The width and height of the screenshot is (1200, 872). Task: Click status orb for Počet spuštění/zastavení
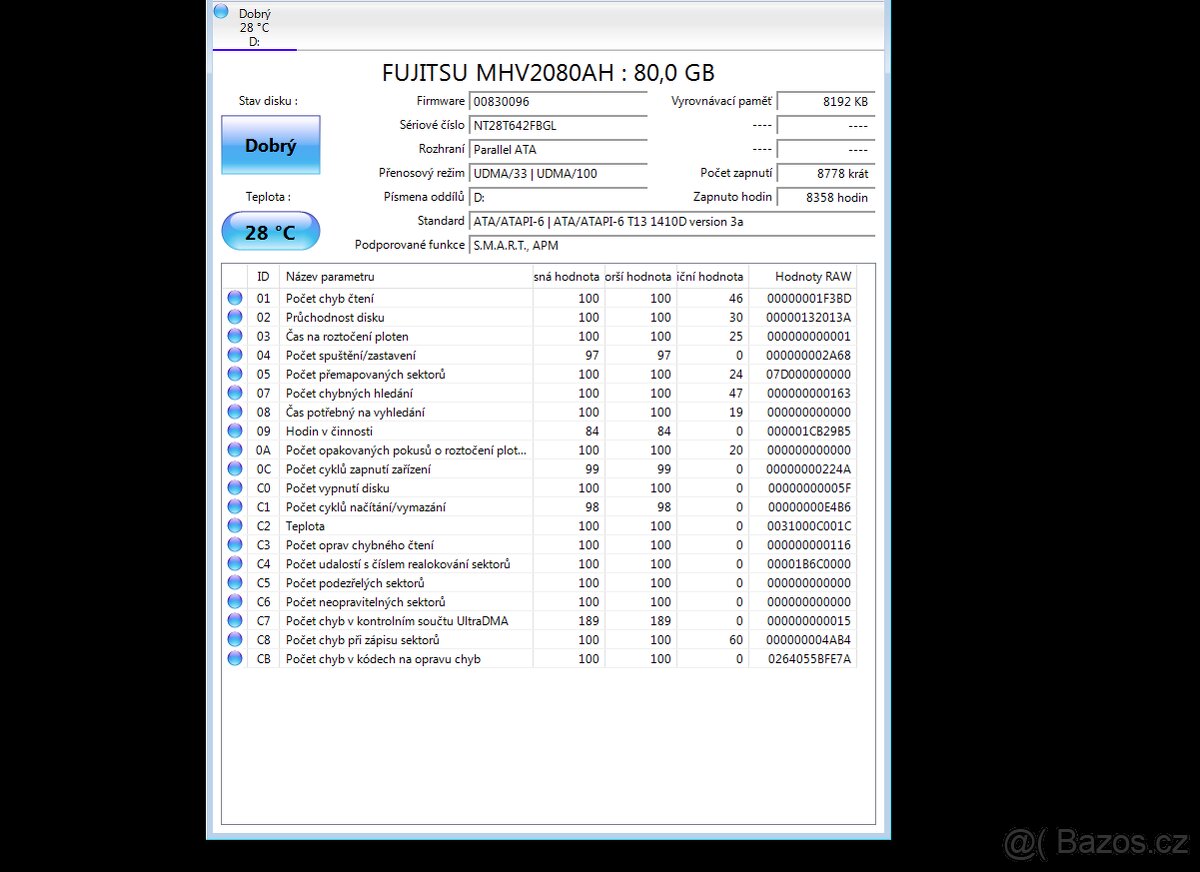[235, 355]
